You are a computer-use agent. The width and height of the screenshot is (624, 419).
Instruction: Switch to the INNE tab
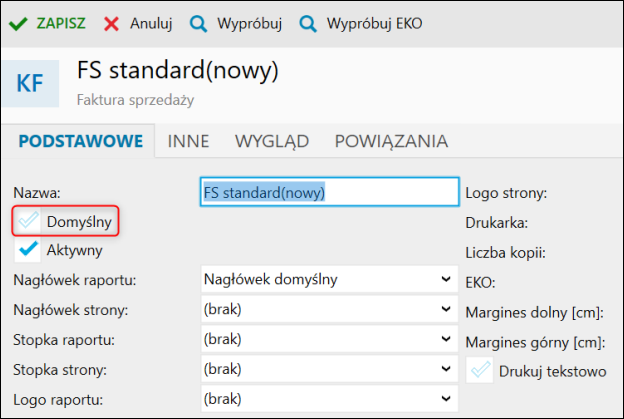[188, 141]
